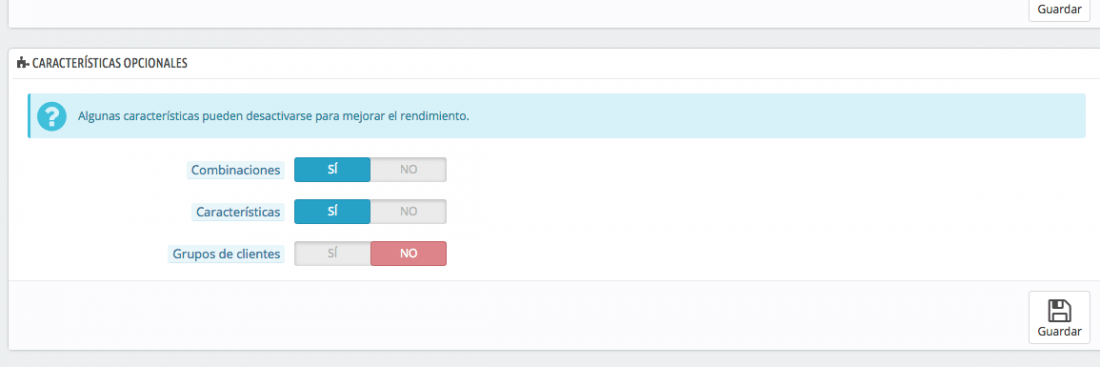1100x367 pixels.
Task: Click the Características opcionales panel title
Action: coord(109,63)
